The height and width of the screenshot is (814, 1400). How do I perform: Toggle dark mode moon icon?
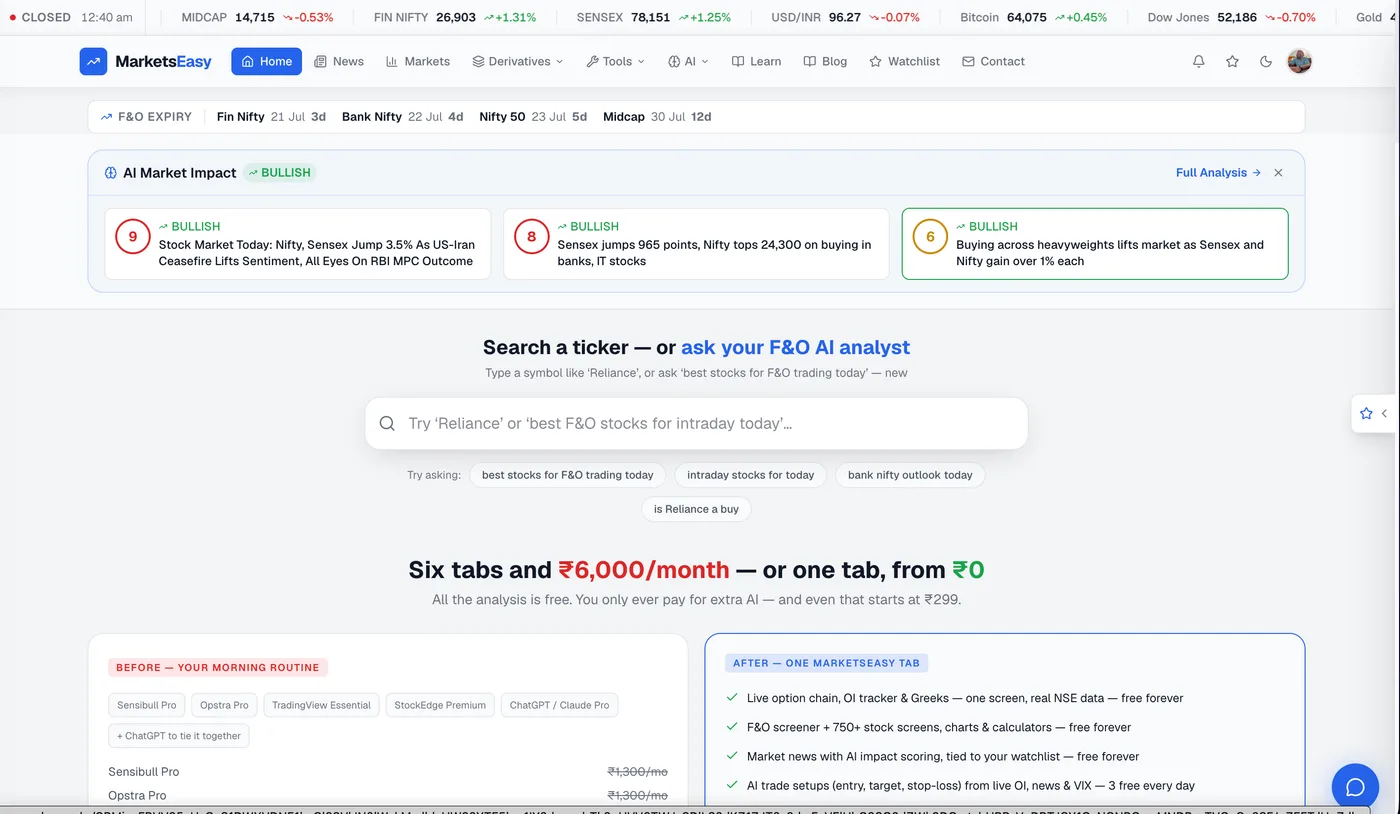[1266, 61]
